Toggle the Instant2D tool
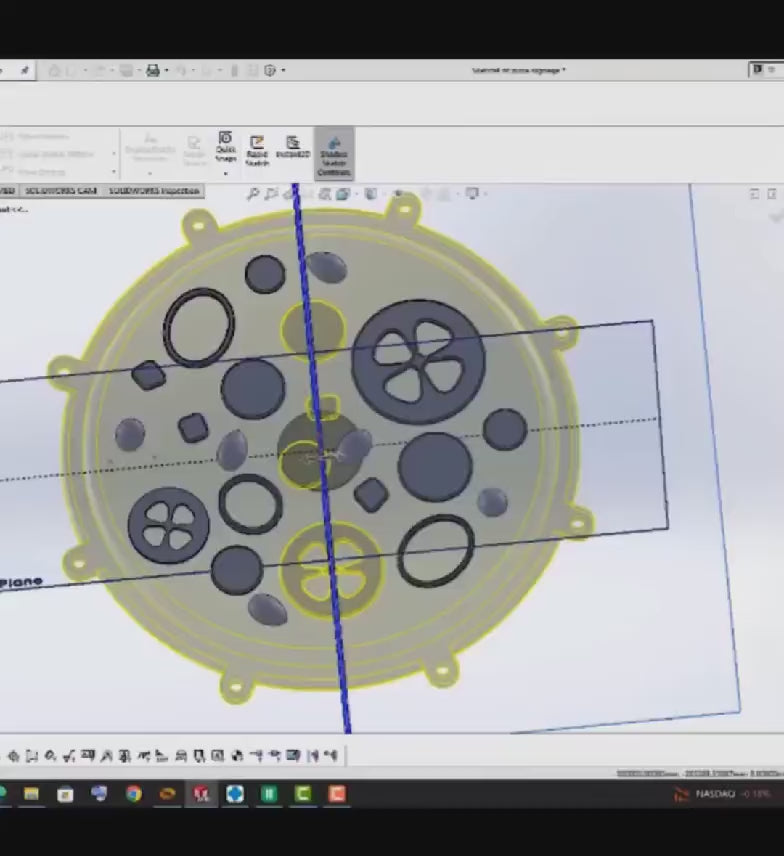This screenshot has height=856, width=784. [x=293, y=147]
